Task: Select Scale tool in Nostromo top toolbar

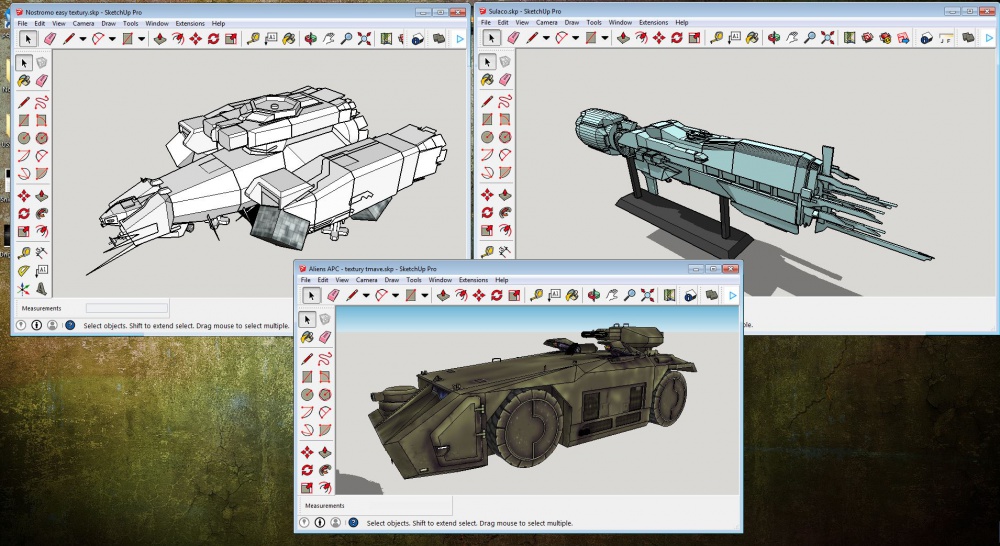Action: (231, 39)
